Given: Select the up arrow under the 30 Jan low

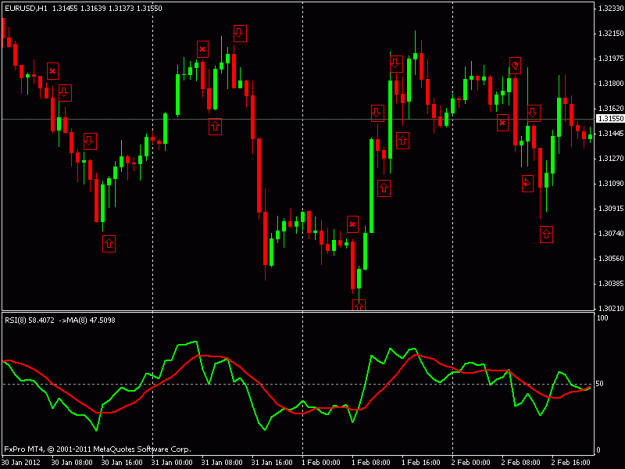Looking at the screenshot, I should point(109,243).
